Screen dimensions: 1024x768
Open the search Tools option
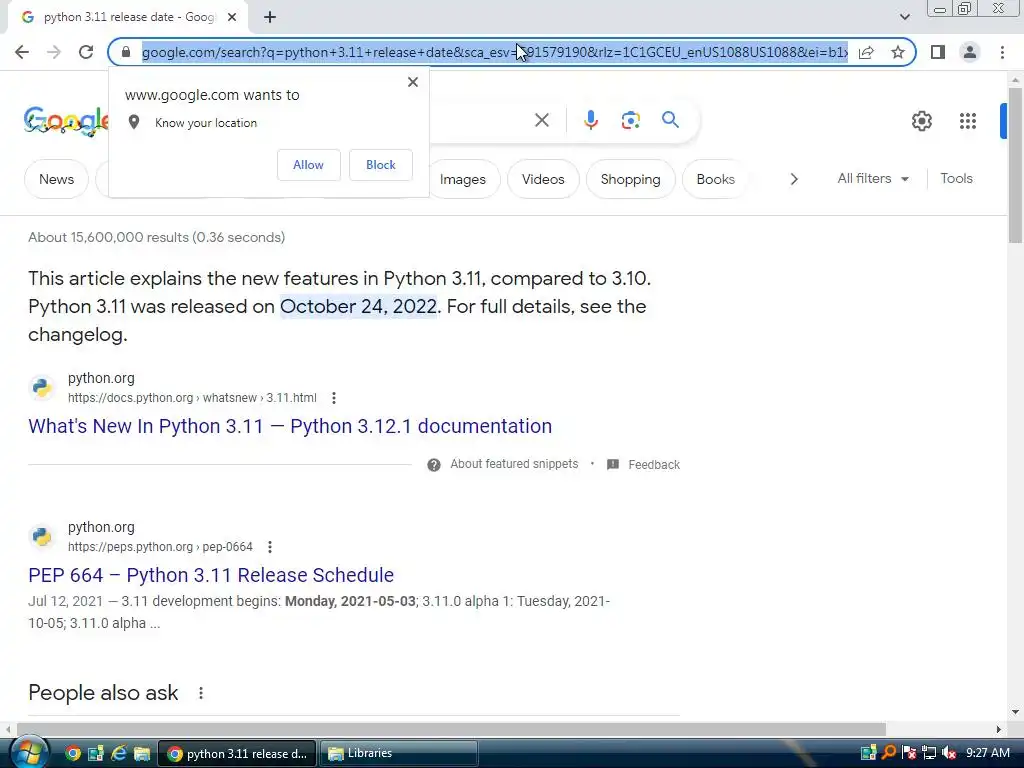click(x=956, y=178)
